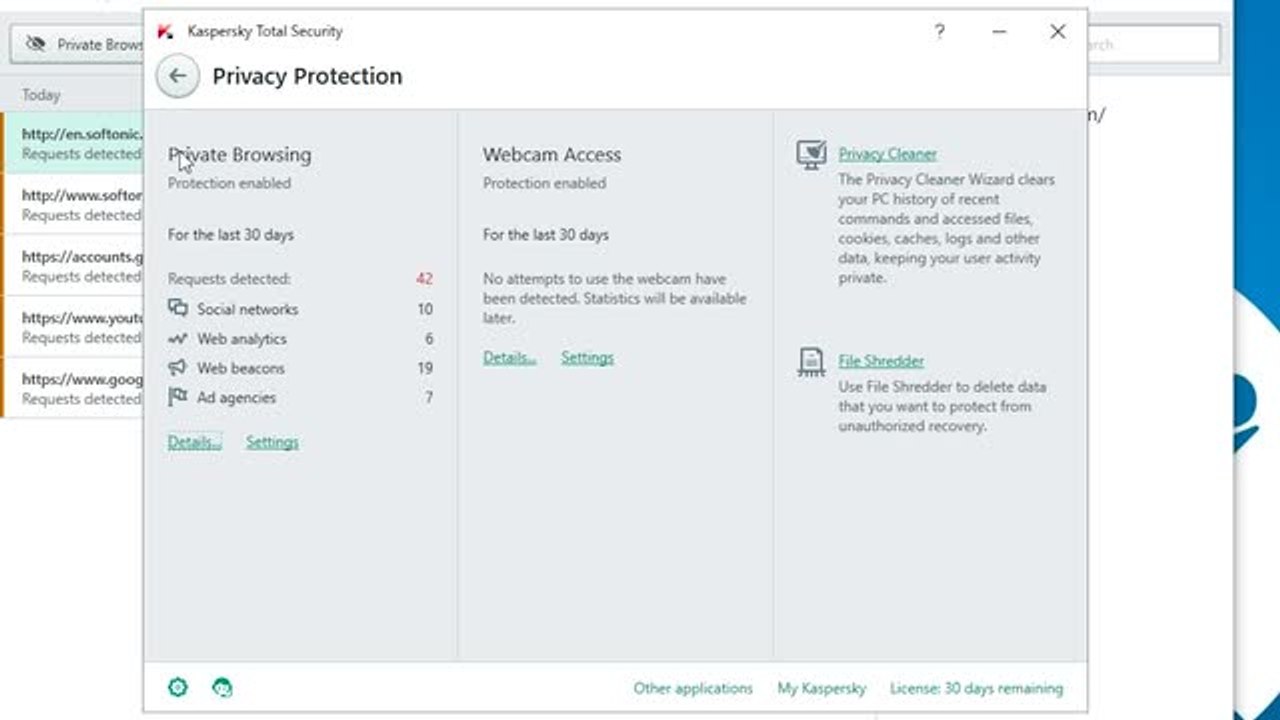Open the settings gear icon
The width and height of the screenshot is (1280, 720).
178,687
